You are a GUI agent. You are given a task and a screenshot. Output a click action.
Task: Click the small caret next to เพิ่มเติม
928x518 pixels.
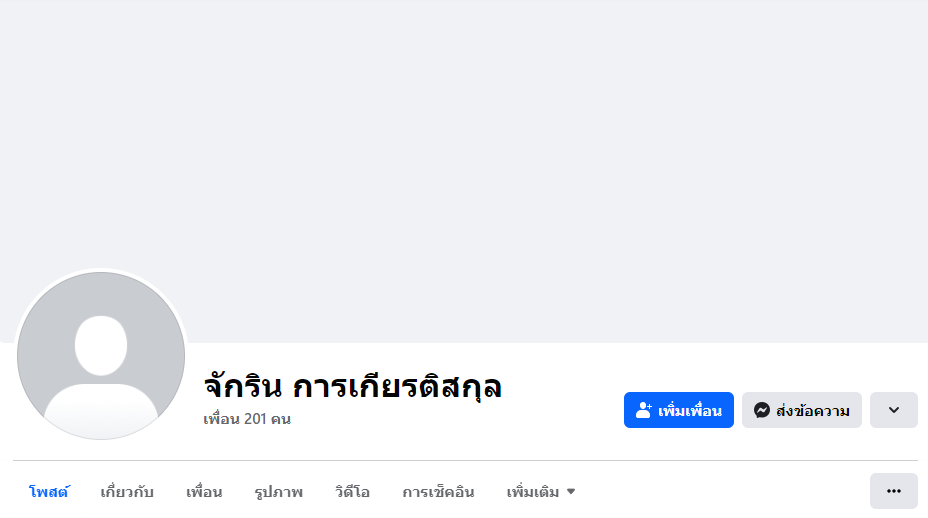(571, 492)
